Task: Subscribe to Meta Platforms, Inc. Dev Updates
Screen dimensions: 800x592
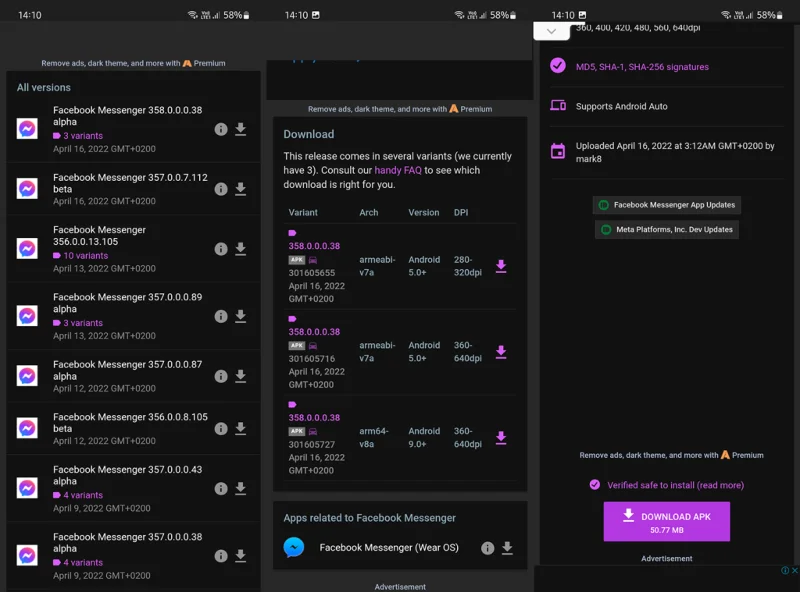Action: tap(667, 230)
